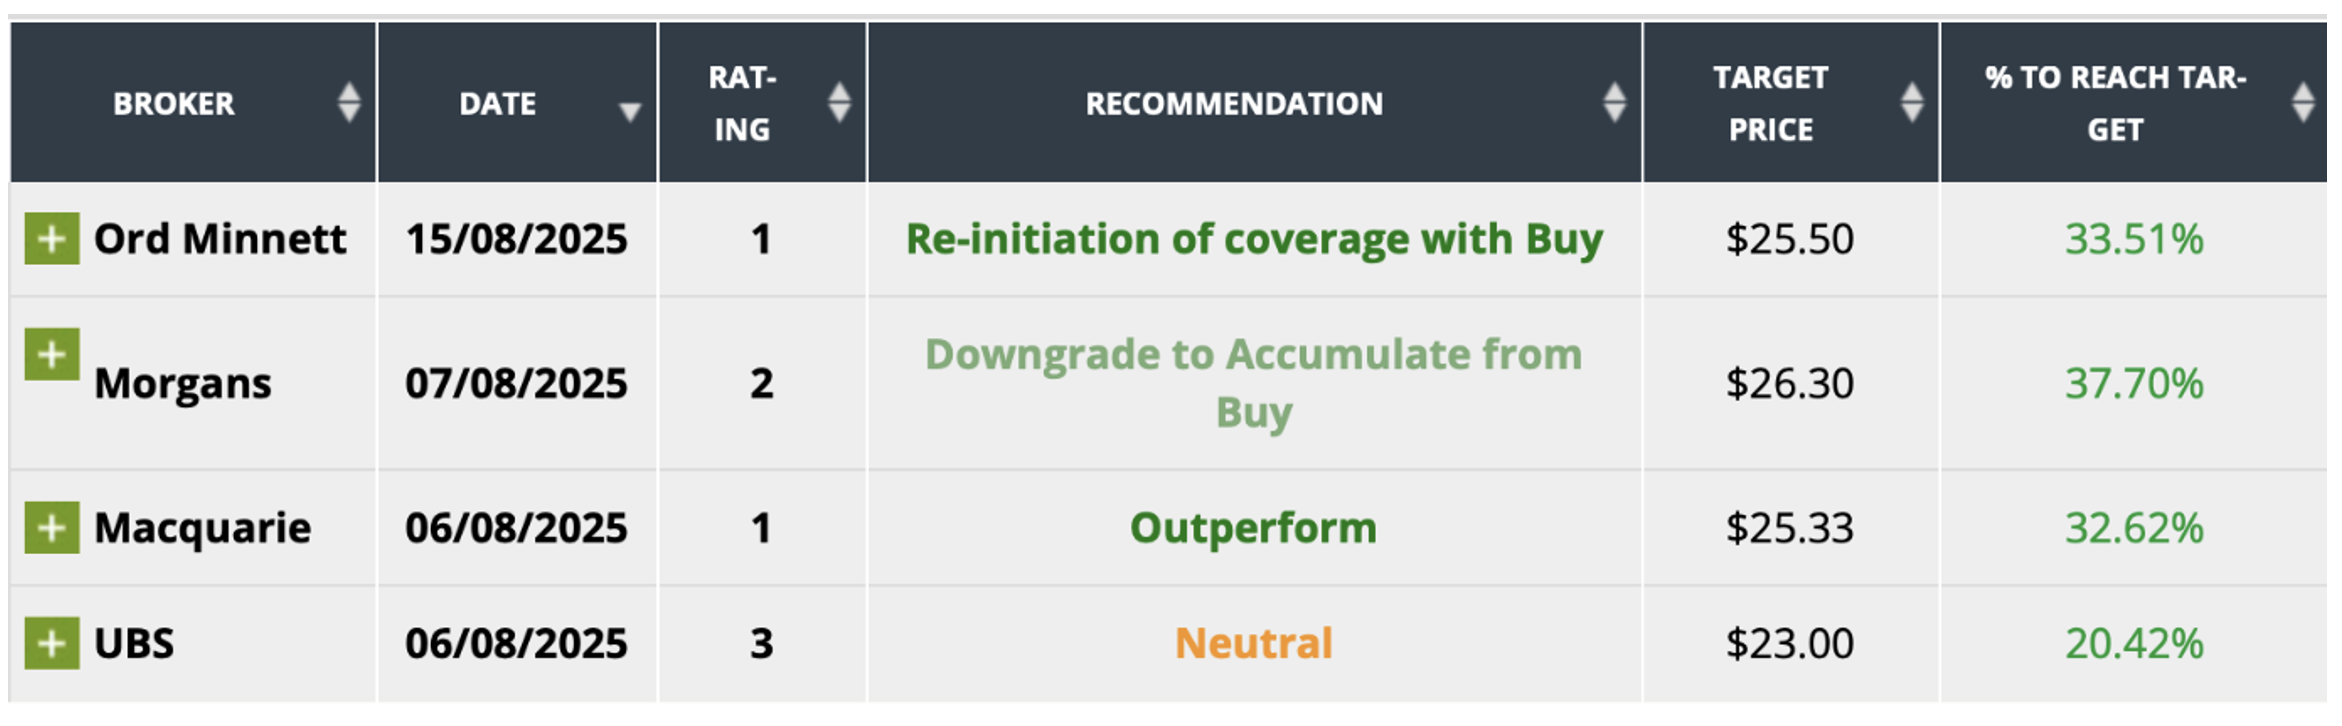Viewport: 2342px width, 726px height.
Task: Click the Date column sort arrow
Action: pos(629,111)
